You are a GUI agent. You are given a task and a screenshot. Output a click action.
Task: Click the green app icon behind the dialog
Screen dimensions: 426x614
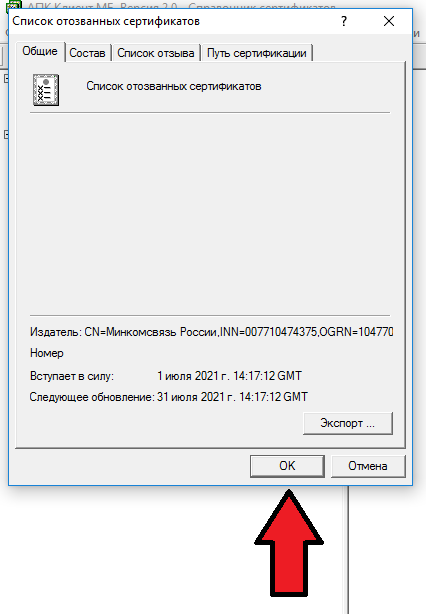pyautogui.click(x=14, y=5)
